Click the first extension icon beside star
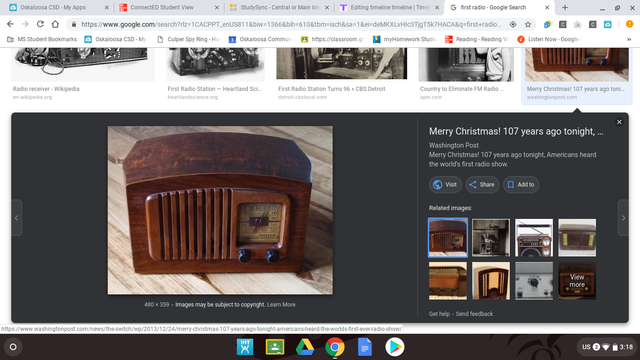640x360 pixels. [547, 24]
